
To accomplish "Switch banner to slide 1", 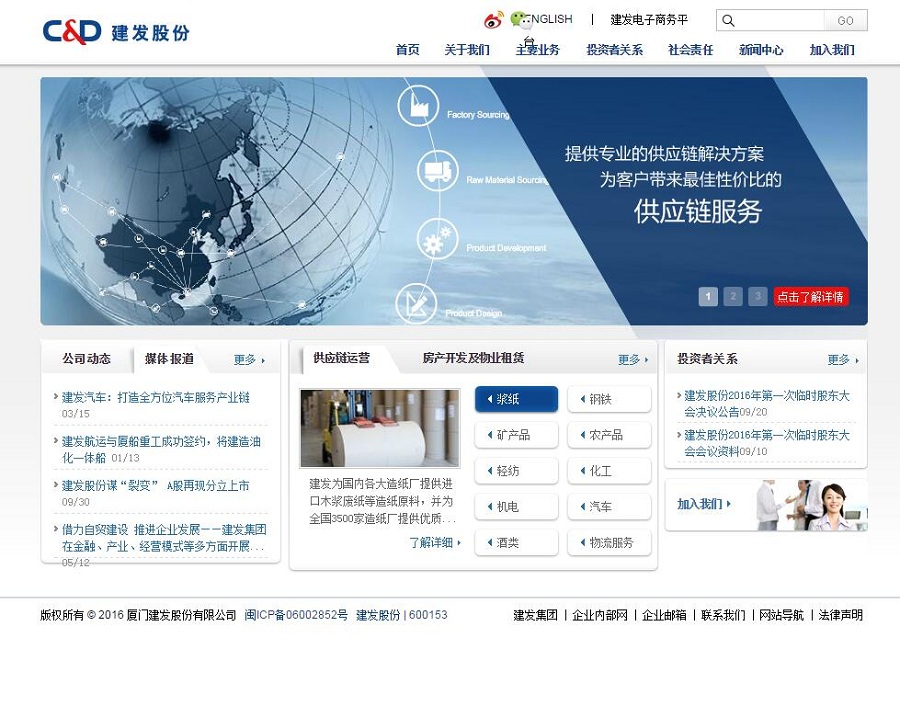I will tap(708, 297).
